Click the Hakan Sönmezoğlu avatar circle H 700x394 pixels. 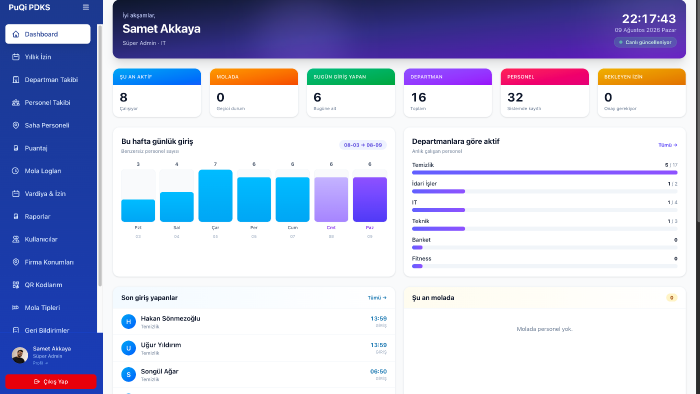129,321
